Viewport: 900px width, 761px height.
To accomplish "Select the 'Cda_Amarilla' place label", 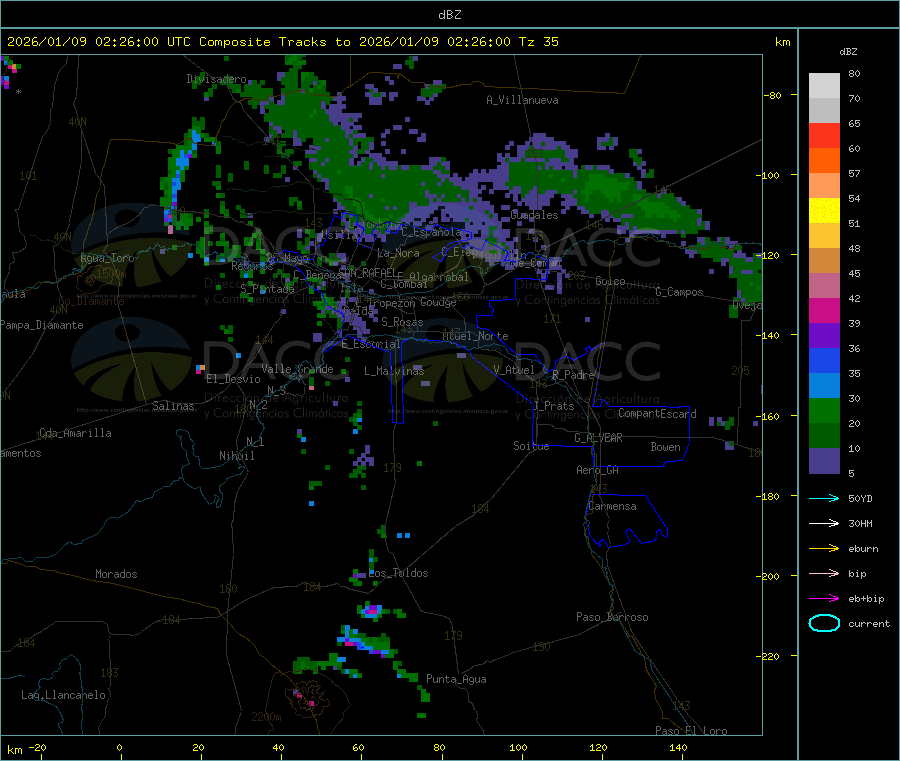I will (75, 433).
